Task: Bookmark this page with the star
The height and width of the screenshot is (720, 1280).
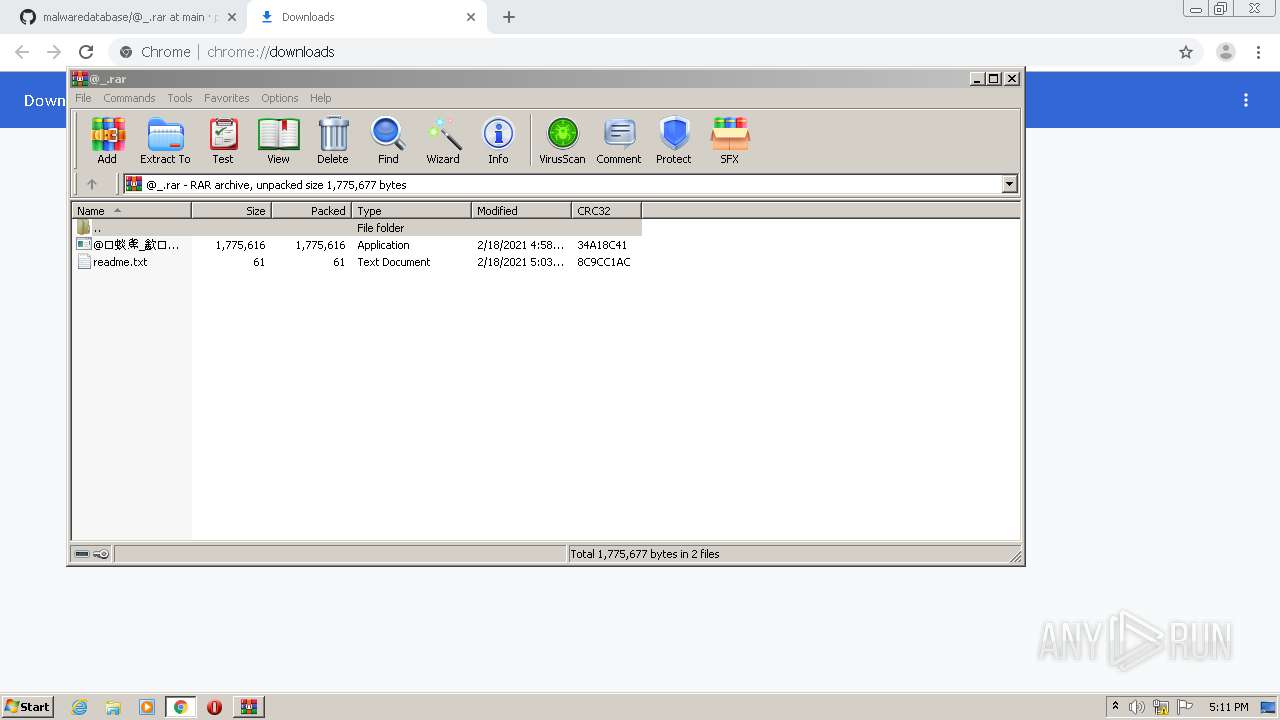Action: click(x=1186, y=52)
